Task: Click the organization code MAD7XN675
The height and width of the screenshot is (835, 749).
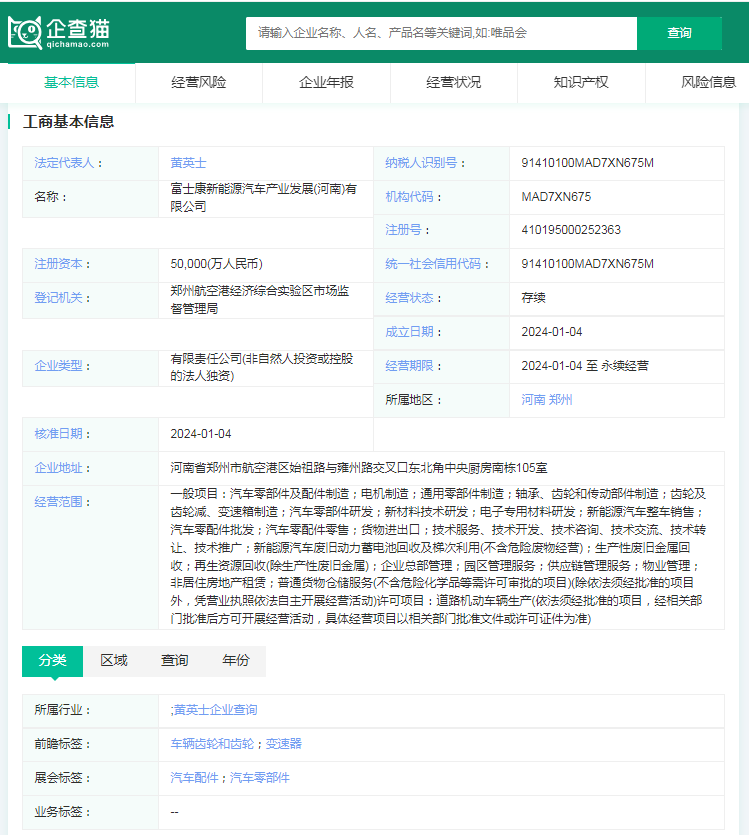Action: [556, 197]
